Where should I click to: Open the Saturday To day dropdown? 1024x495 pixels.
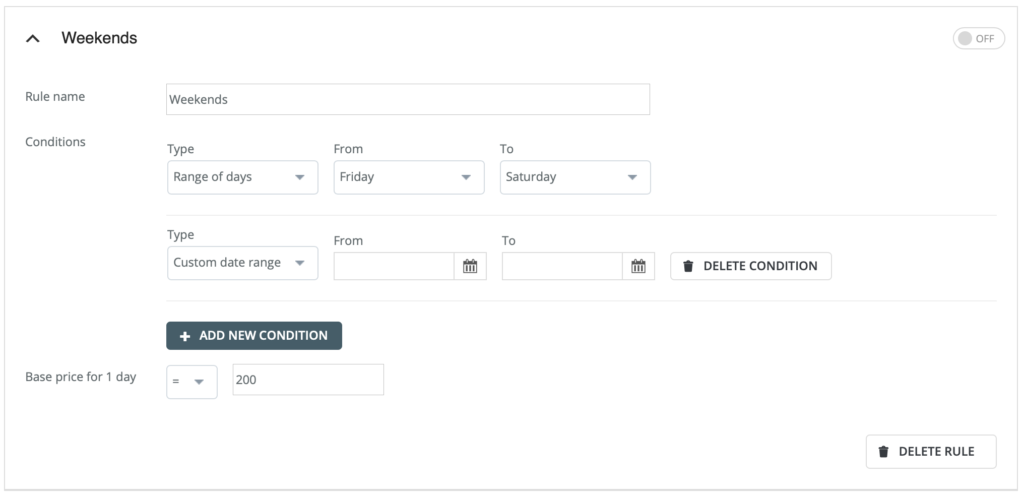click(x=575, y=177)
